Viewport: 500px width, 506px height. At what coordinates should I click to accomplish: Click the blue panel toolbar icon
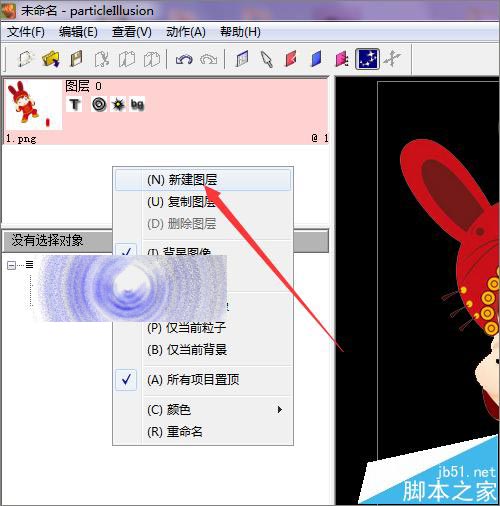pyautogui.click(x=316, y=59)
